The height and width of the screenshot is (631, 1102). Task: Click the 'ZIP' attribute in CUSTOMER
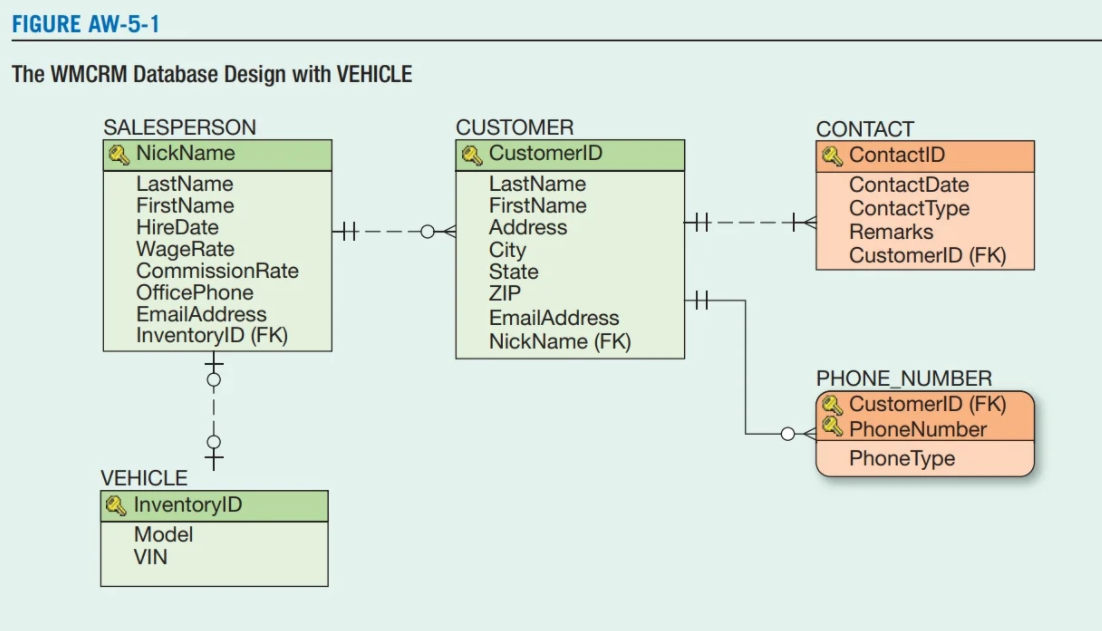coord(505,294)
